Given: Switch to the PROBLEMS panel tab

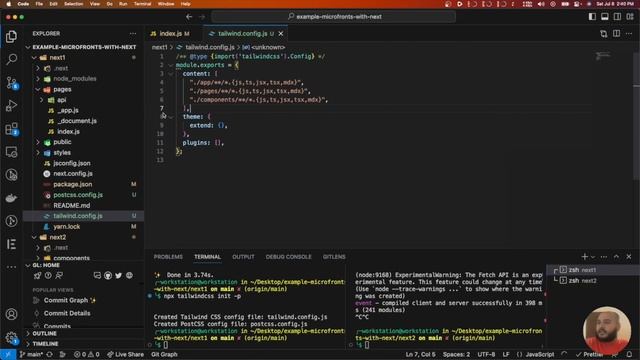Looking at the screenshot, I should pos(168,257).
